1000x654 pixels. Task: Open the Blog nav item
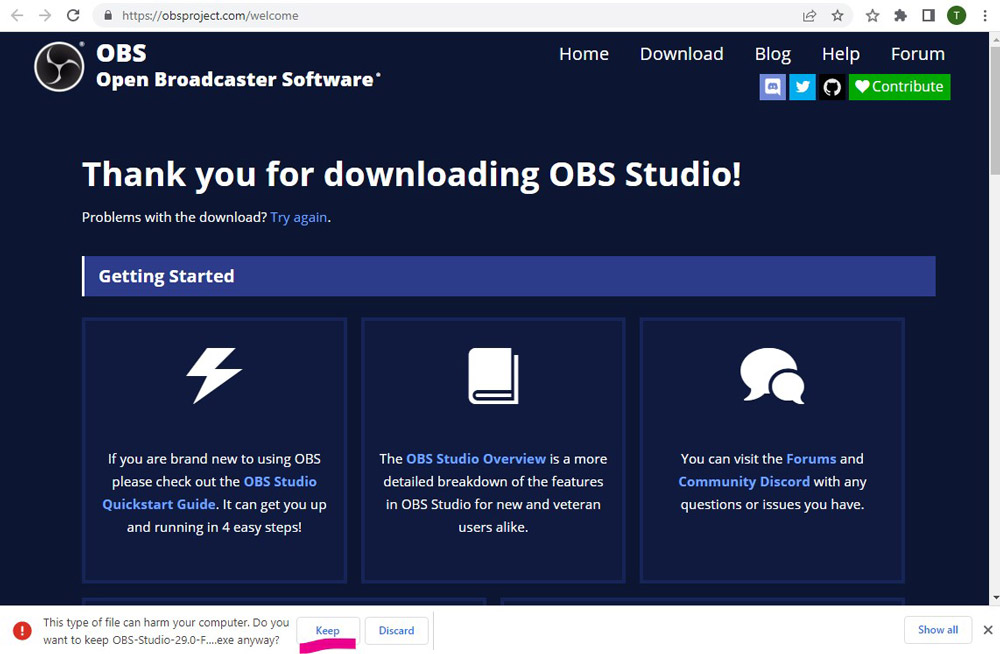click(772, 54)
